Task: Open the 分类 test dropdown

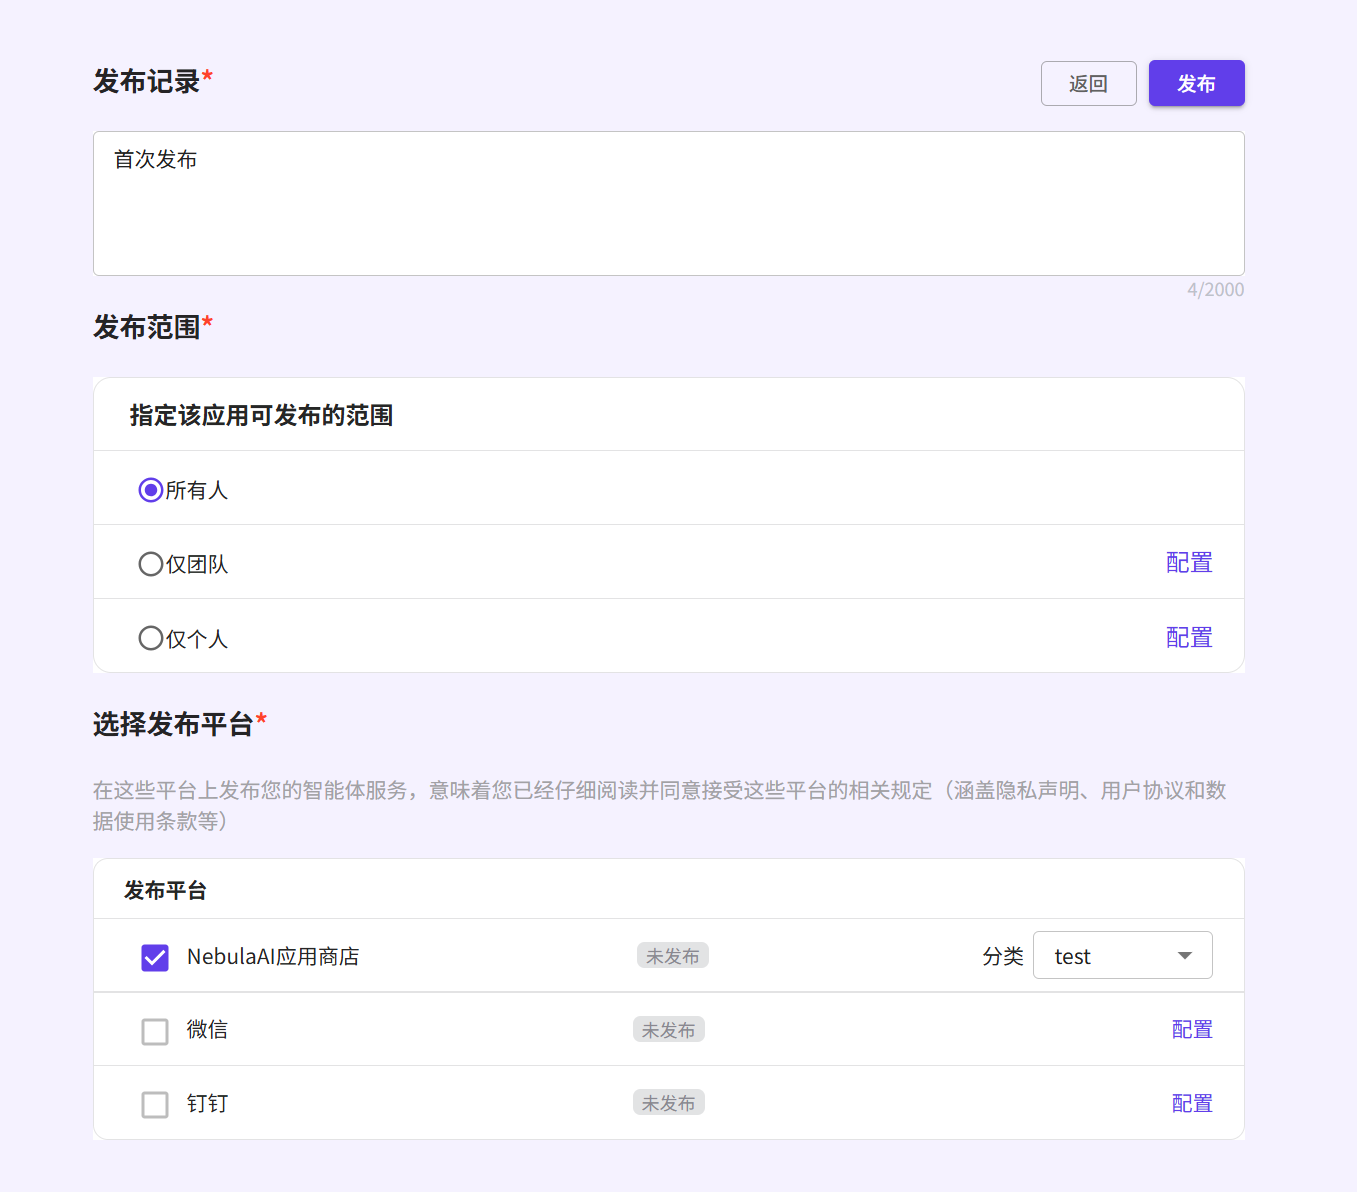Action: [1122, 955]
